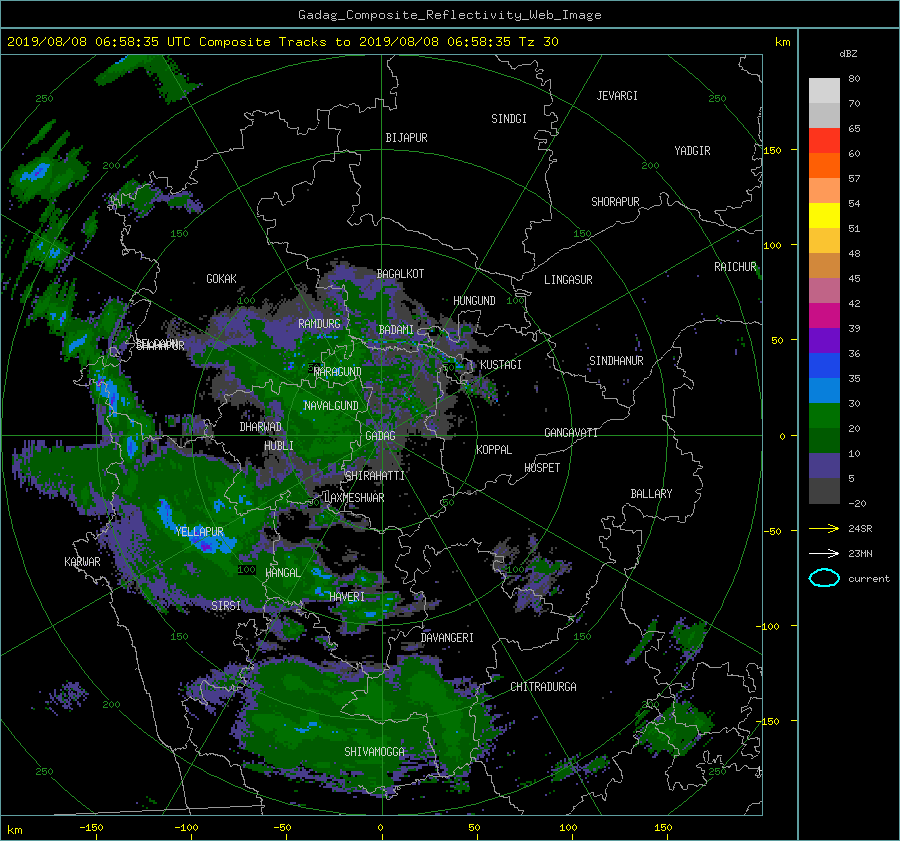This screenshot has height=841, width=900.
Task: Click the yellow 24SR track arrow icon
Action: [824, 528]
